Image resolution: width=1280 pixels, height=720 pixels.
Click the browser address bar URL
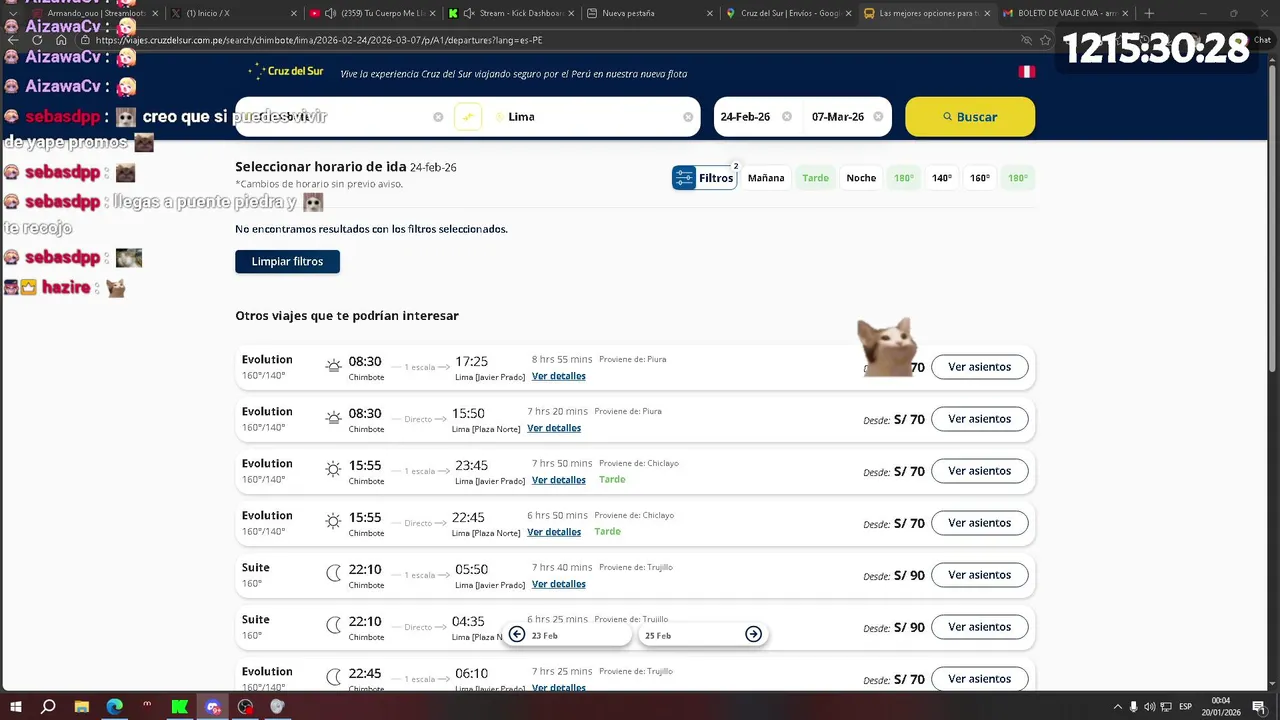(320, 40)
